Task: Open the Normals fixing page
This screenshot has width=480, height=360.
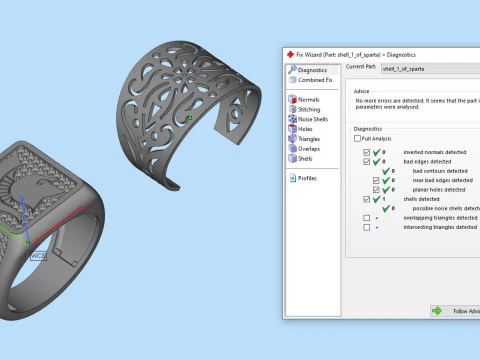Action: click(304, 99)
